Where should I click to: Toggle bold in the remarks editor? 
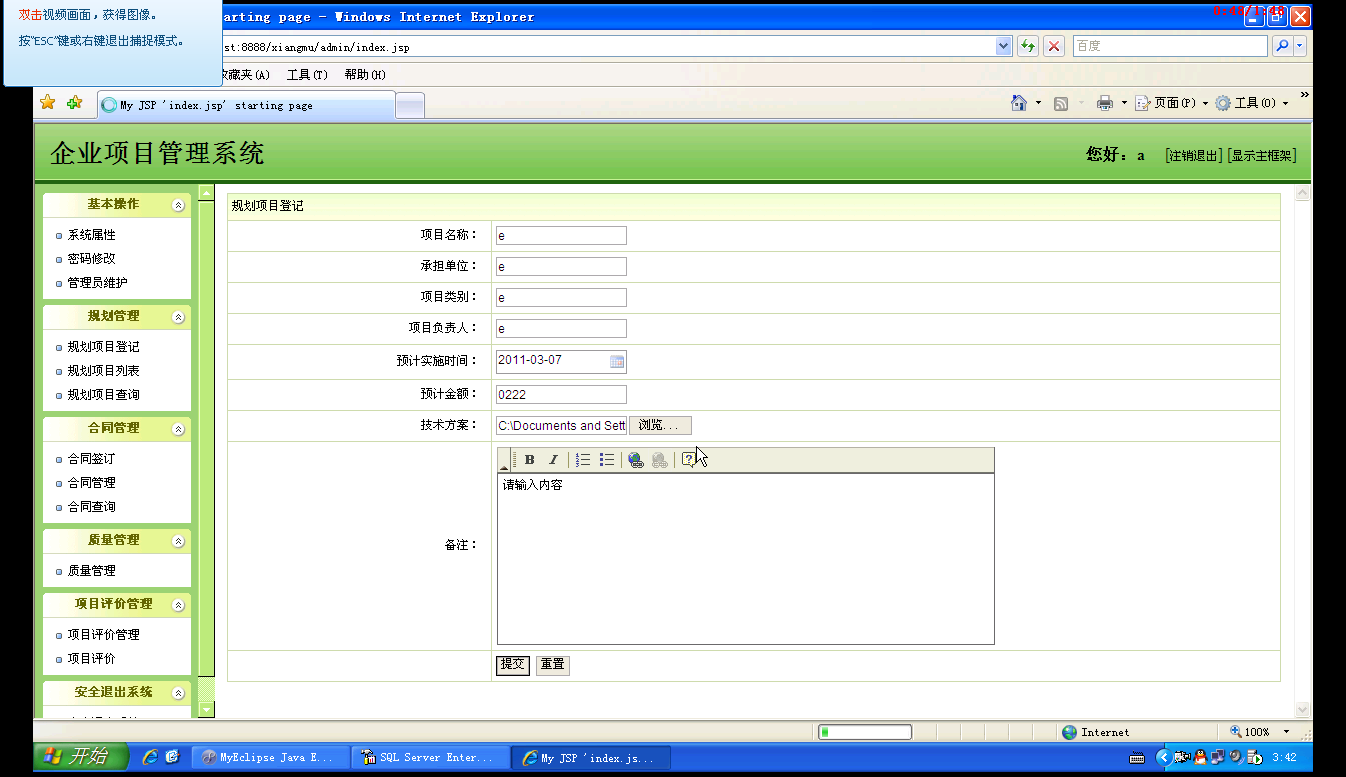point(529,460)
